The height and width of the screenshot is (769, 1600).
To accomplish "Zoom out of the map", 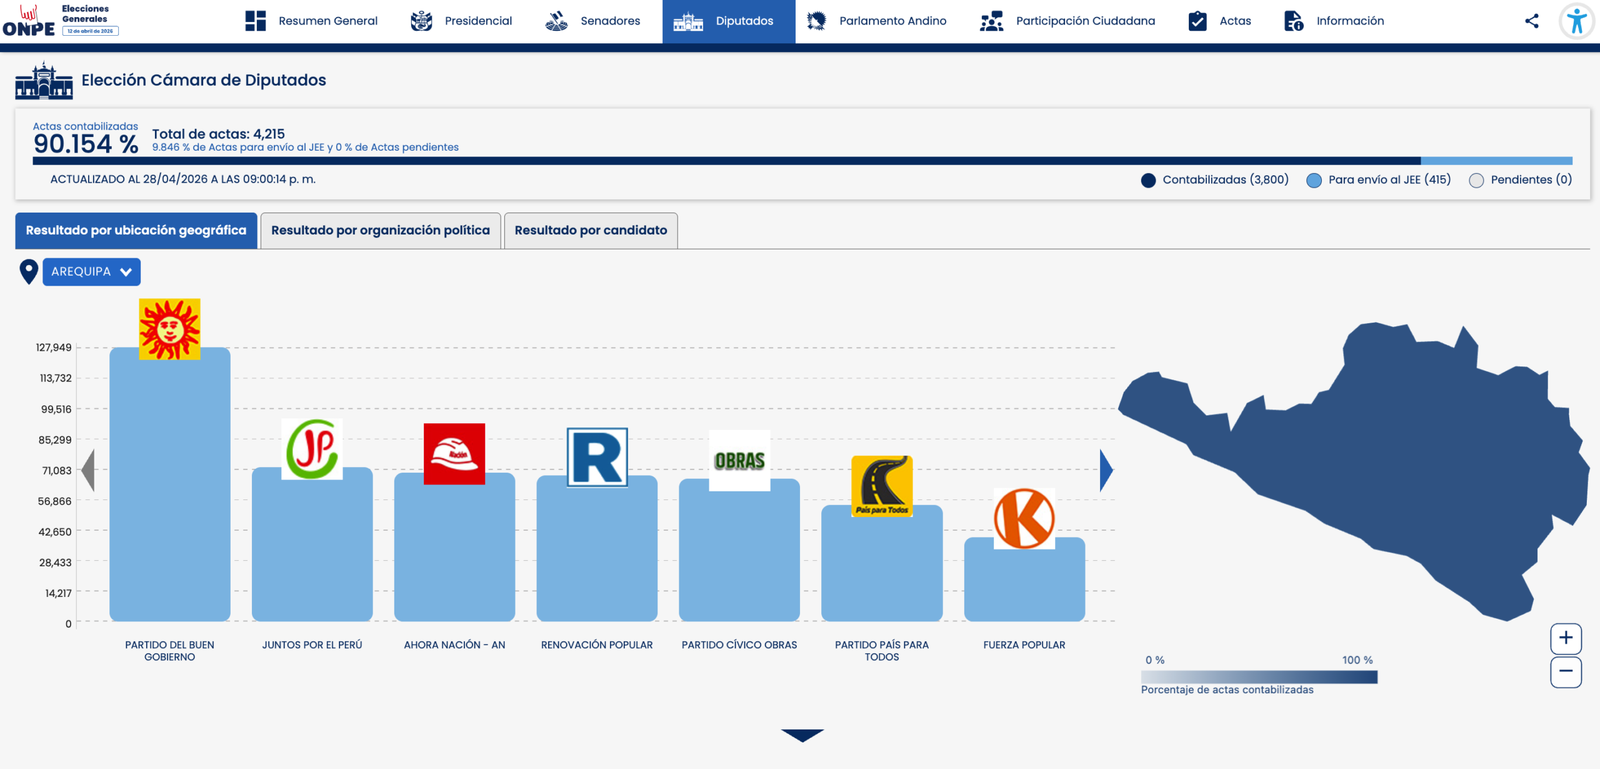I will pyautogui.click(x=1565, y=672).
